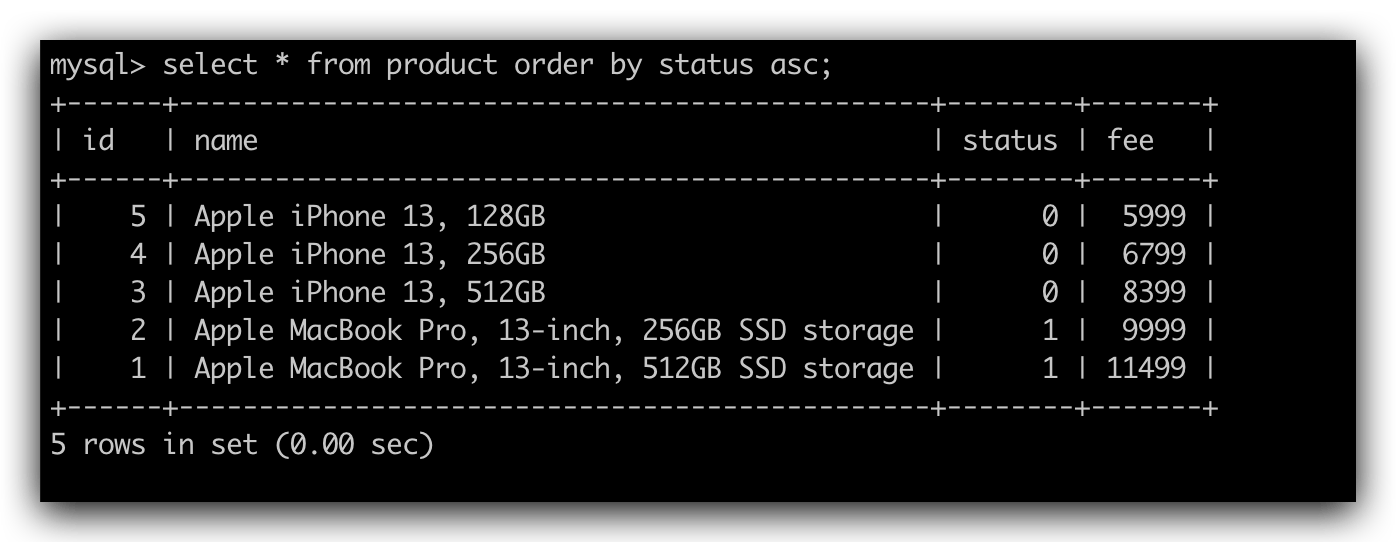This screenshot has height=542, width=1396.
Task: Click the id value 5 in first row
Action: click(x=138, y=217)
